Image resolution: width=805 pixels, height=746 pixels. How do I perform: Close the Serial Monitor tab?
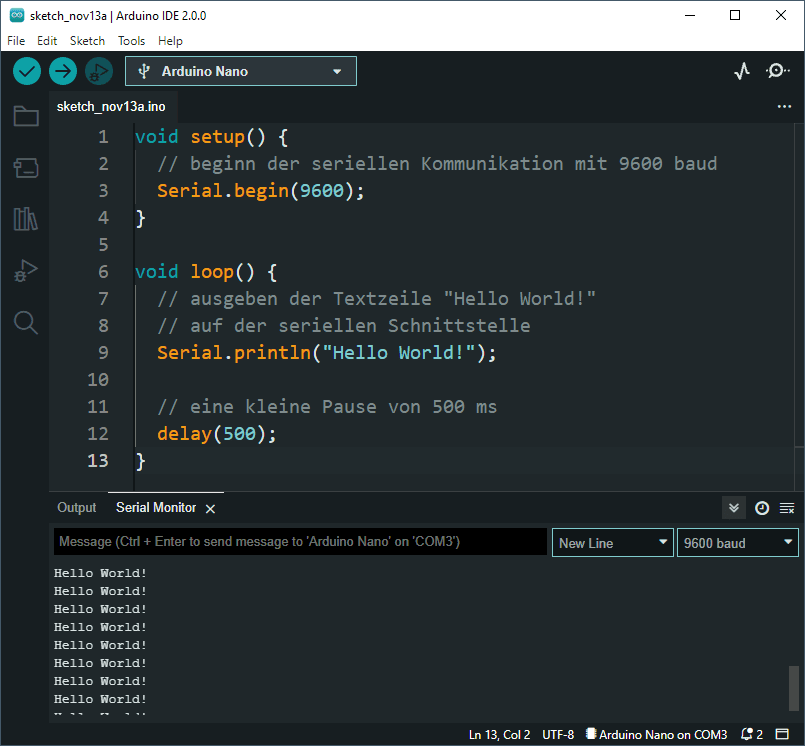click(x=210, y=509)
